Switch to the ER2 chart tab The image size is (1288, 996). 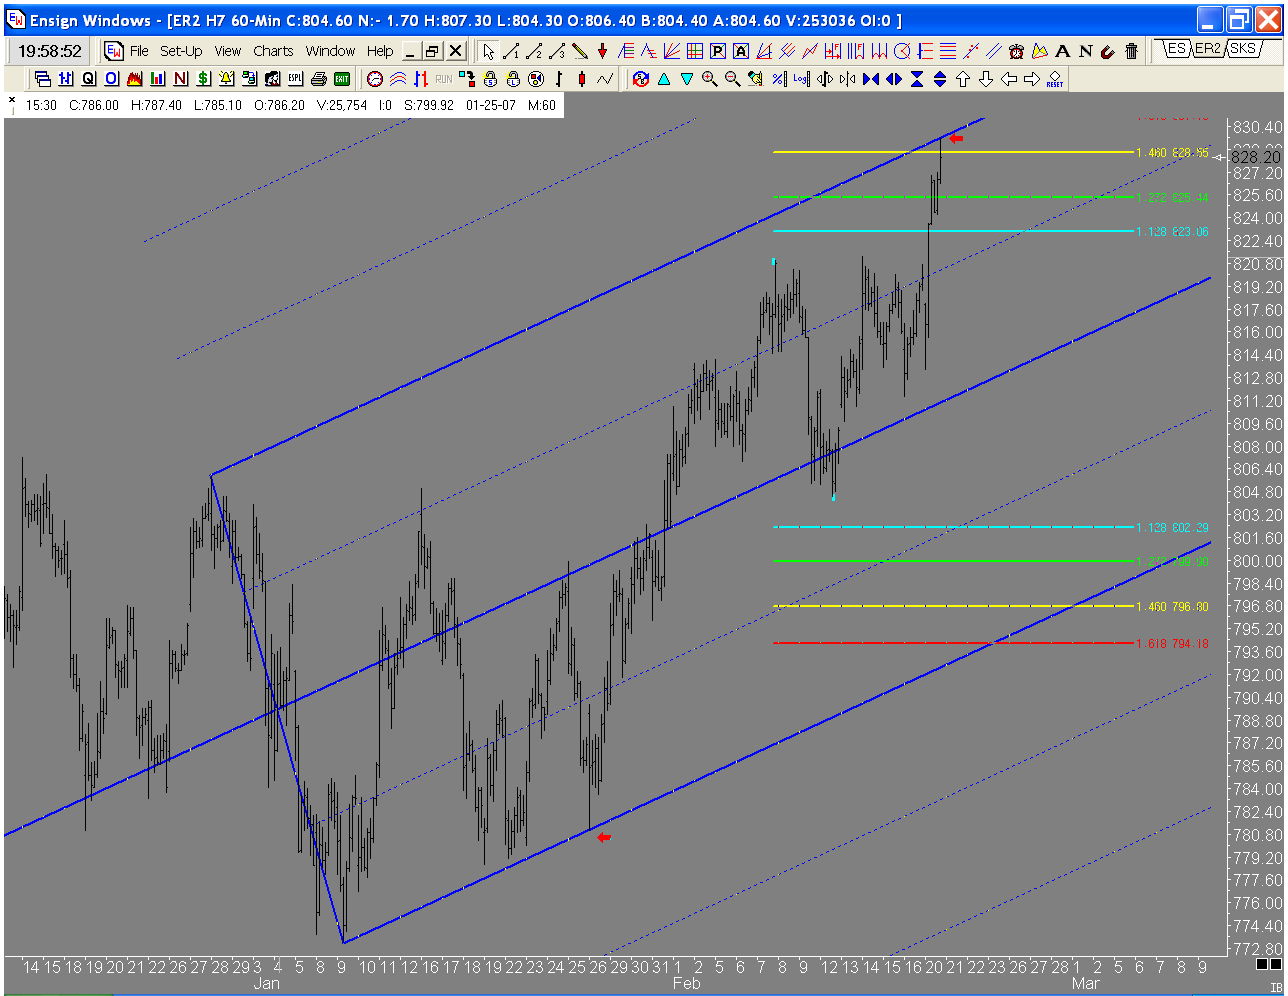tap(1207, 49)
